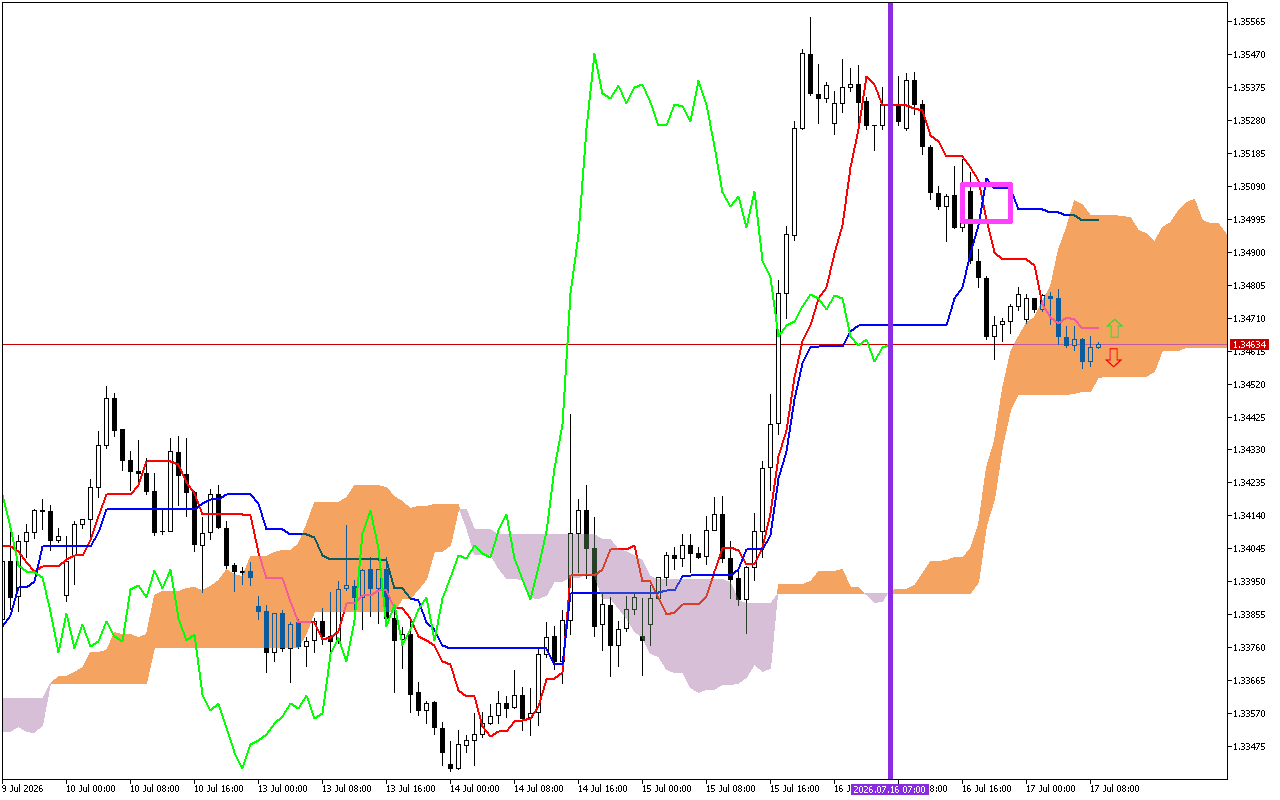Click the purple 2026.07.16 07:00 date label
The width and height of the screenshot is (1280, 800).
point(890,789)
